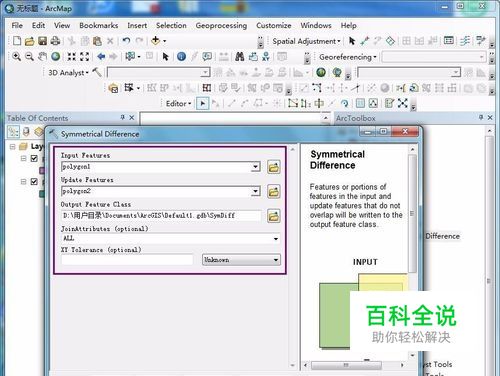Open a map document with folder icon
This screenshot has height=376, width=500.
(30, 41)
